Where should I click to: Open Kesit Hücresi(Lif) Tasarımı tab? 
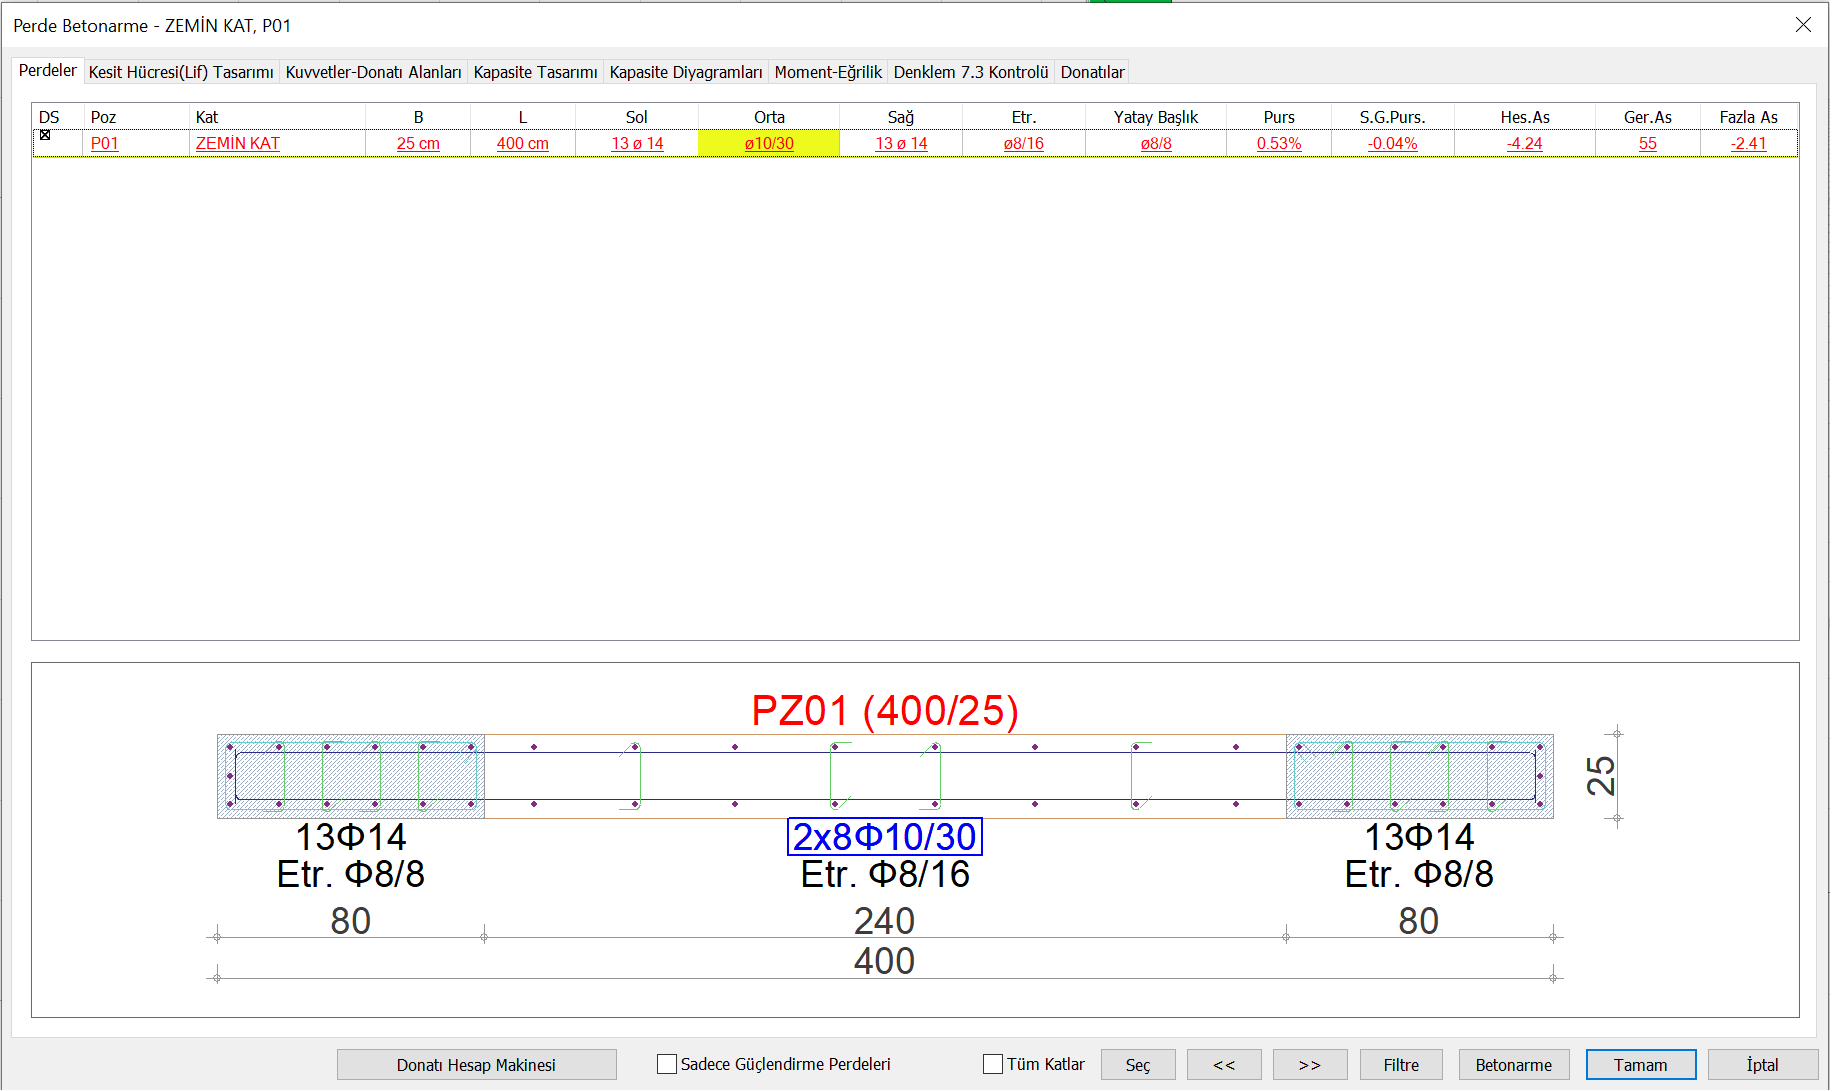(x=181, y=72)
